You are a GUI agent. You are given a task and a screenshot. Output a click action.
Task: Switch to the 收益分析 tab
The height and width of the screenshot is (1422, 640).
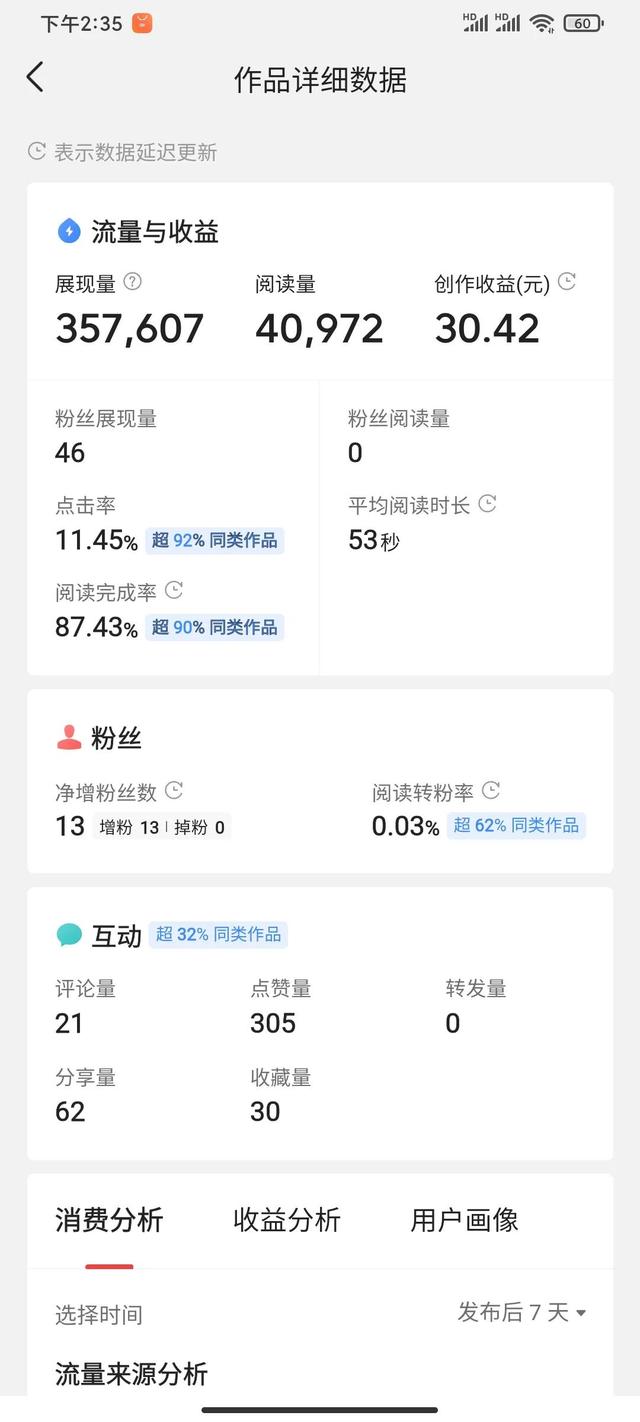pos(287,1219)
